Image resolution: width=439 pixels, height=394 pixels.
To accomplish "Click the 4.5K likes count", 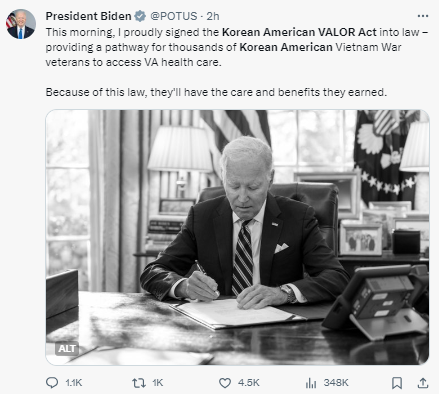I will pyautogui.click(x=249, y=383).
